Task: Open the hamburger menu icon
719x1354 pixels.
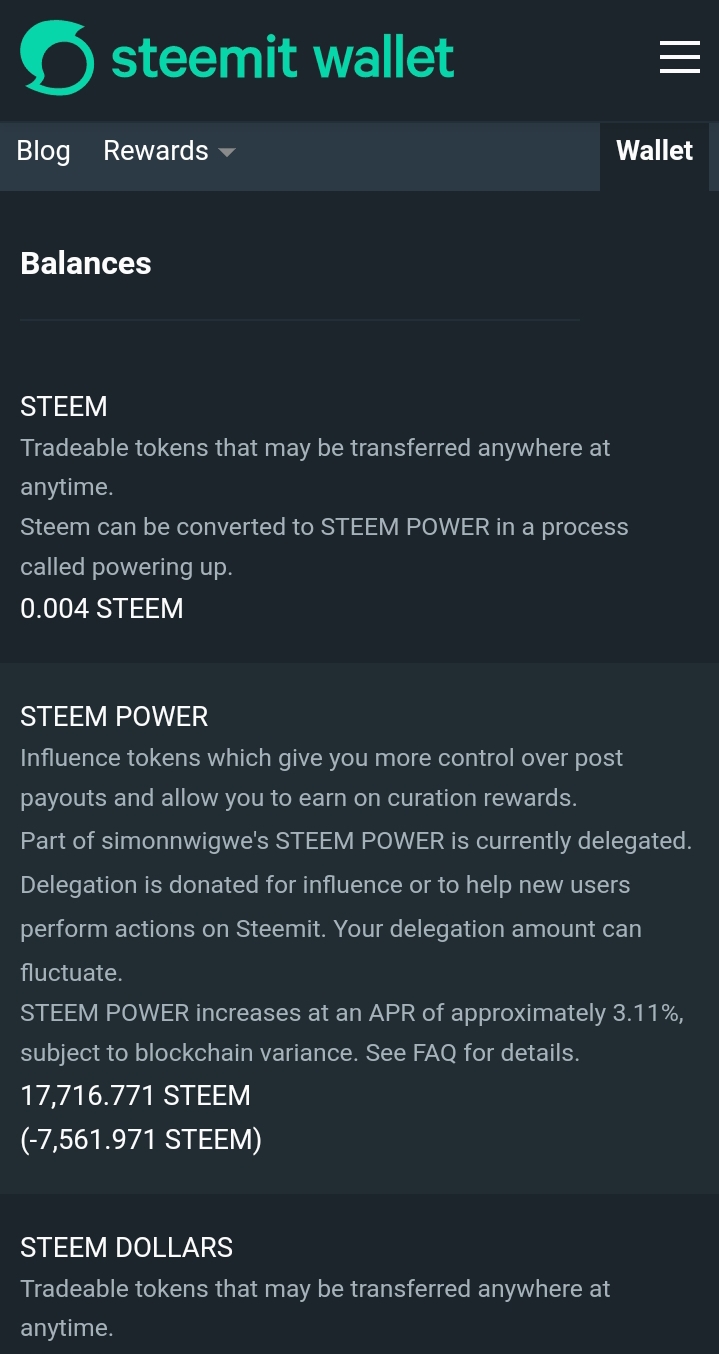Action: point(680,57)
